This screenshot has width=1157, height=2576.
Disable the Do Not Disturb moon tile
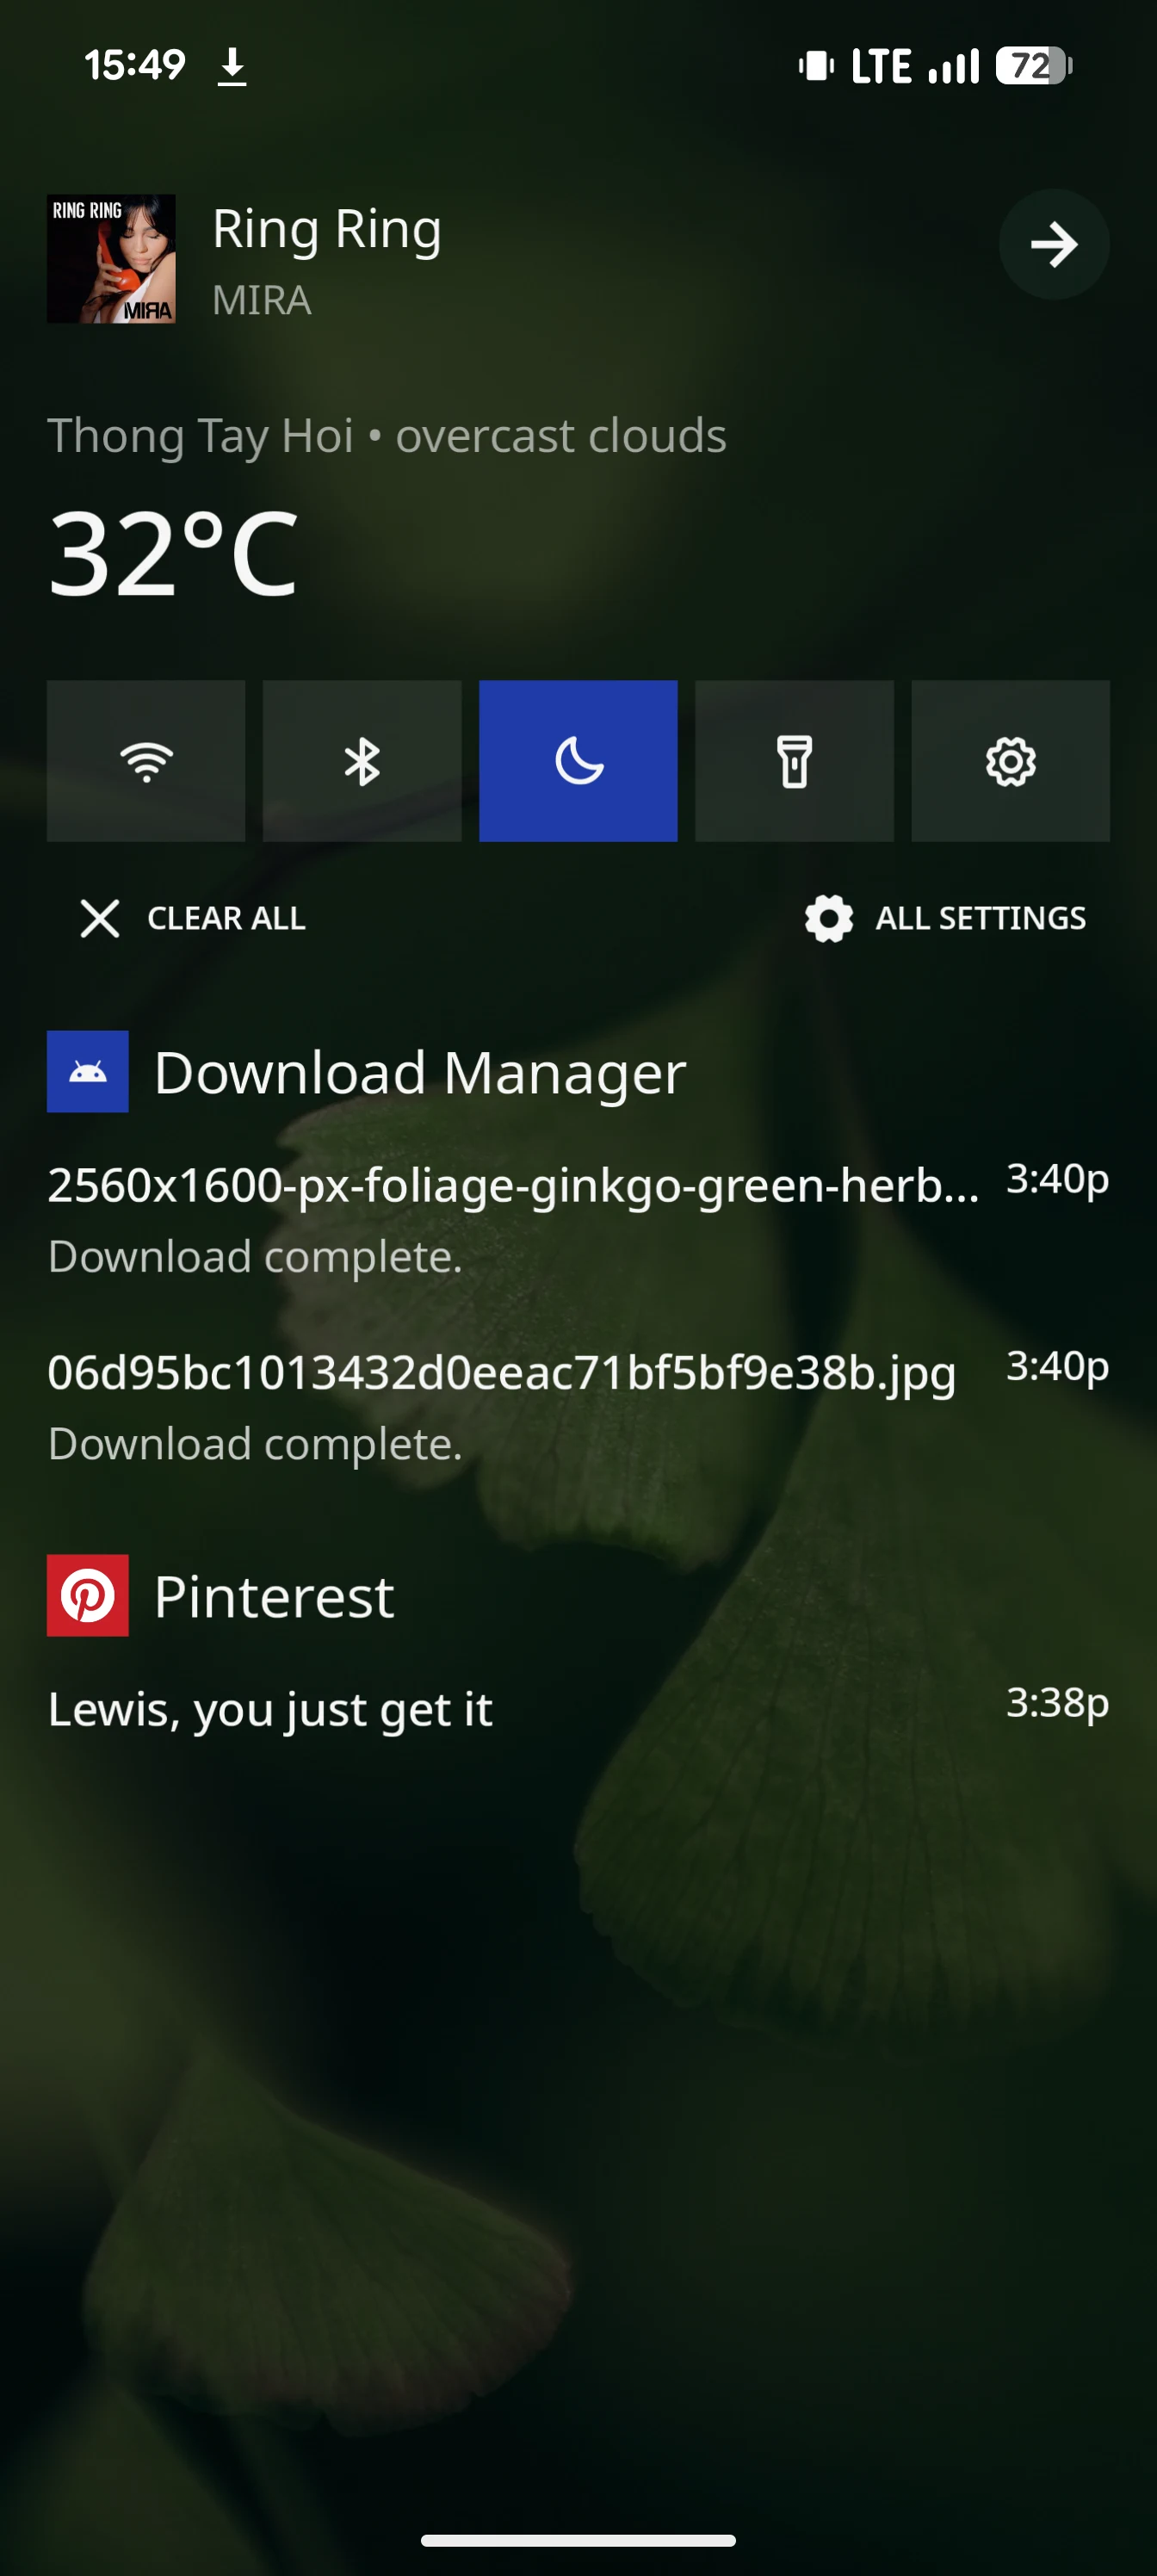click(578, 761)
